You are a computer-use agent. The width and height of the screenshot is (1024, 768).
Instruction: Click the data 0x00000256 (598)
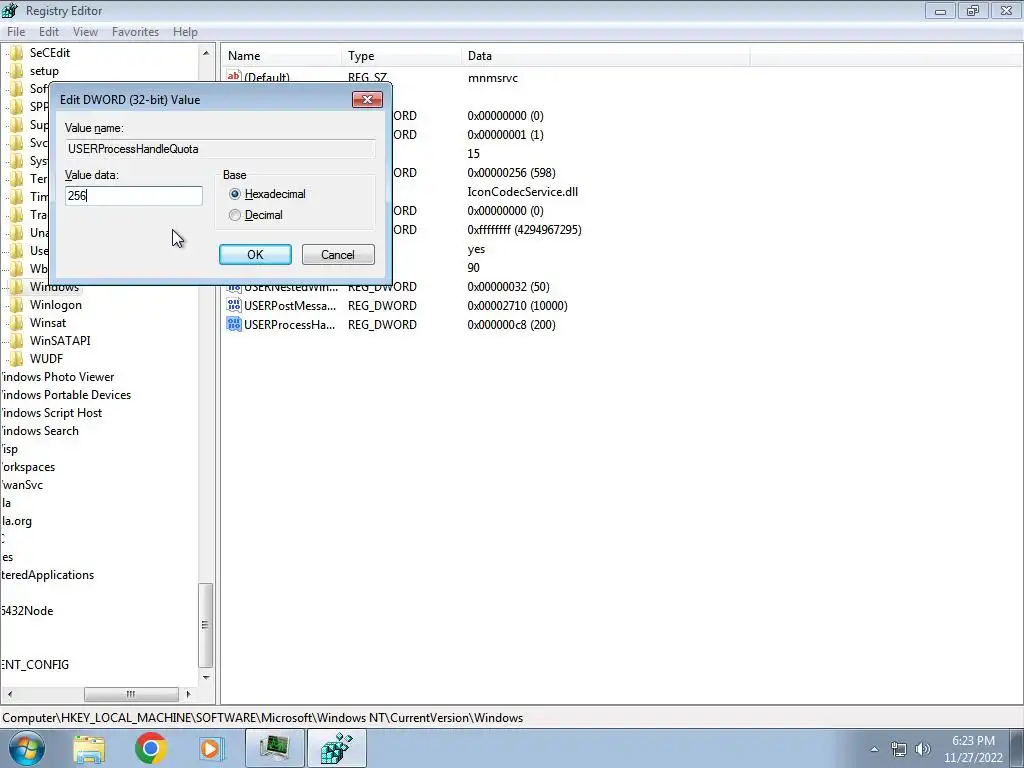click(511, 173)
